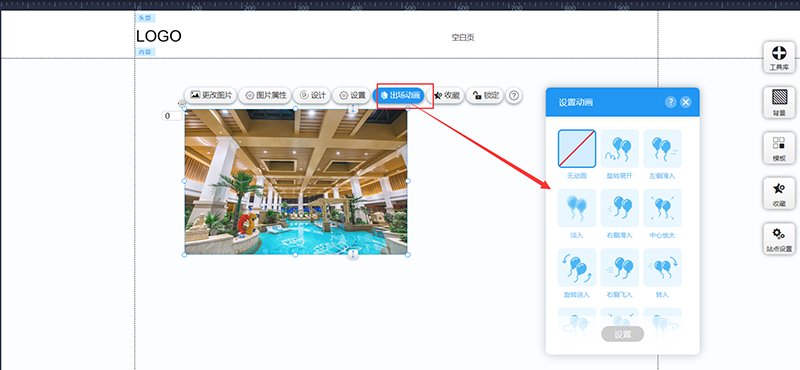800x370 pixels.
Task: Click the 设计 design button
Action: [312, 95]
